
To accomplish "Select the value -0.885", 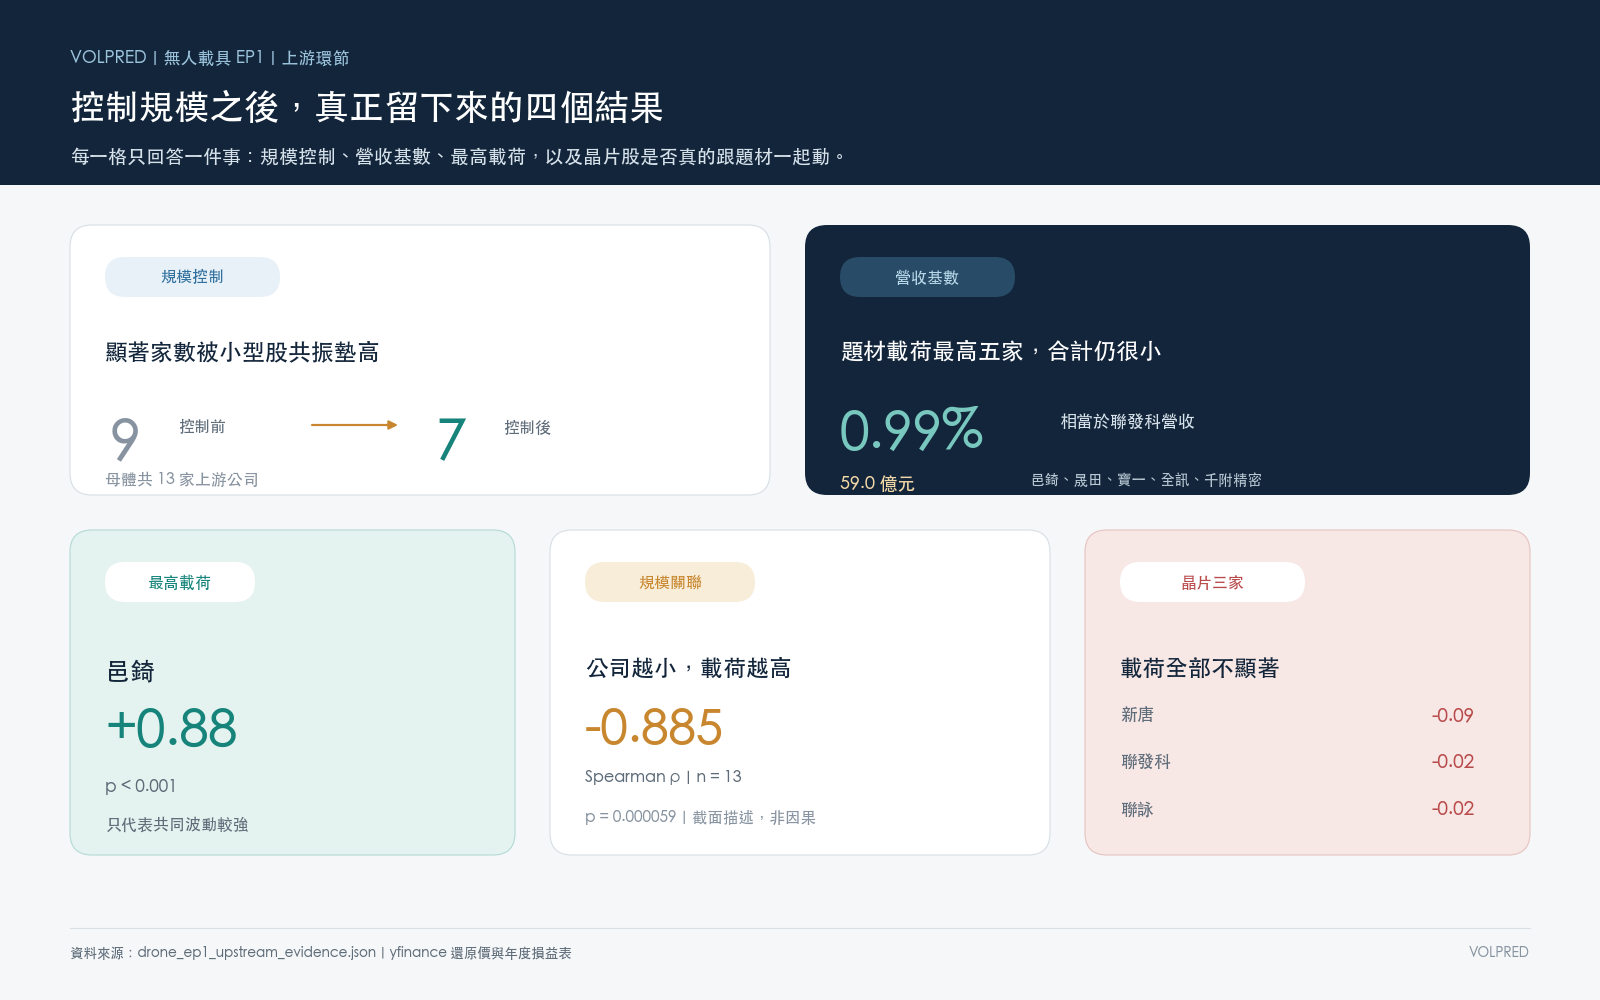I will [653, 727].
